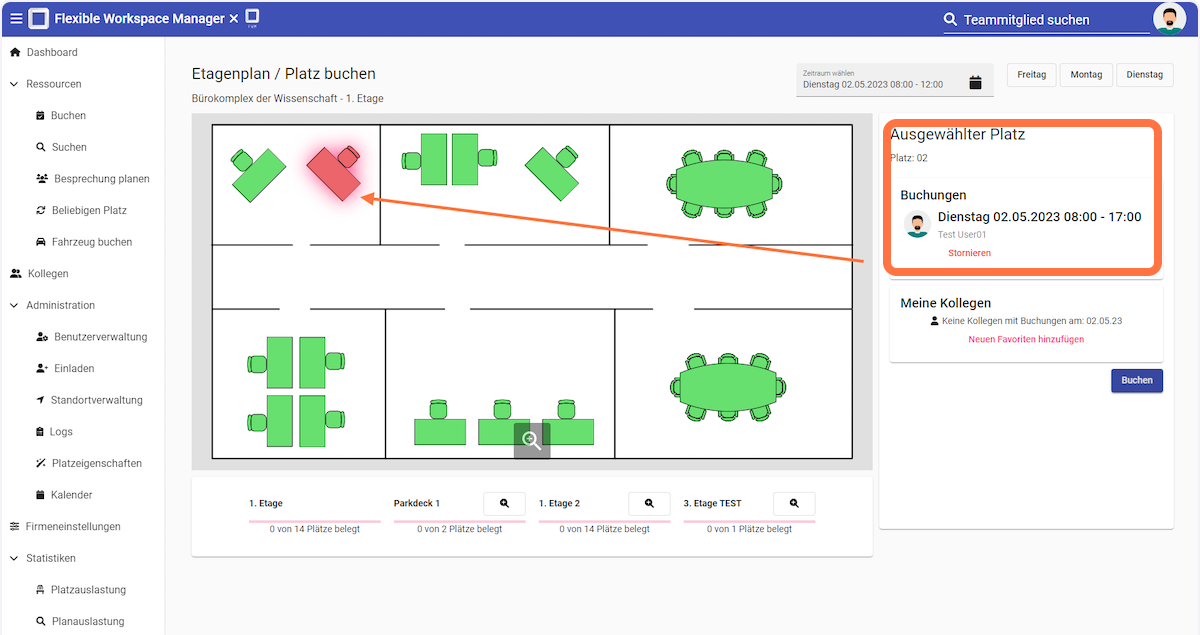1200x635 pixels.
Task: Select the red occupied desk 02
Action: point(333,174)
